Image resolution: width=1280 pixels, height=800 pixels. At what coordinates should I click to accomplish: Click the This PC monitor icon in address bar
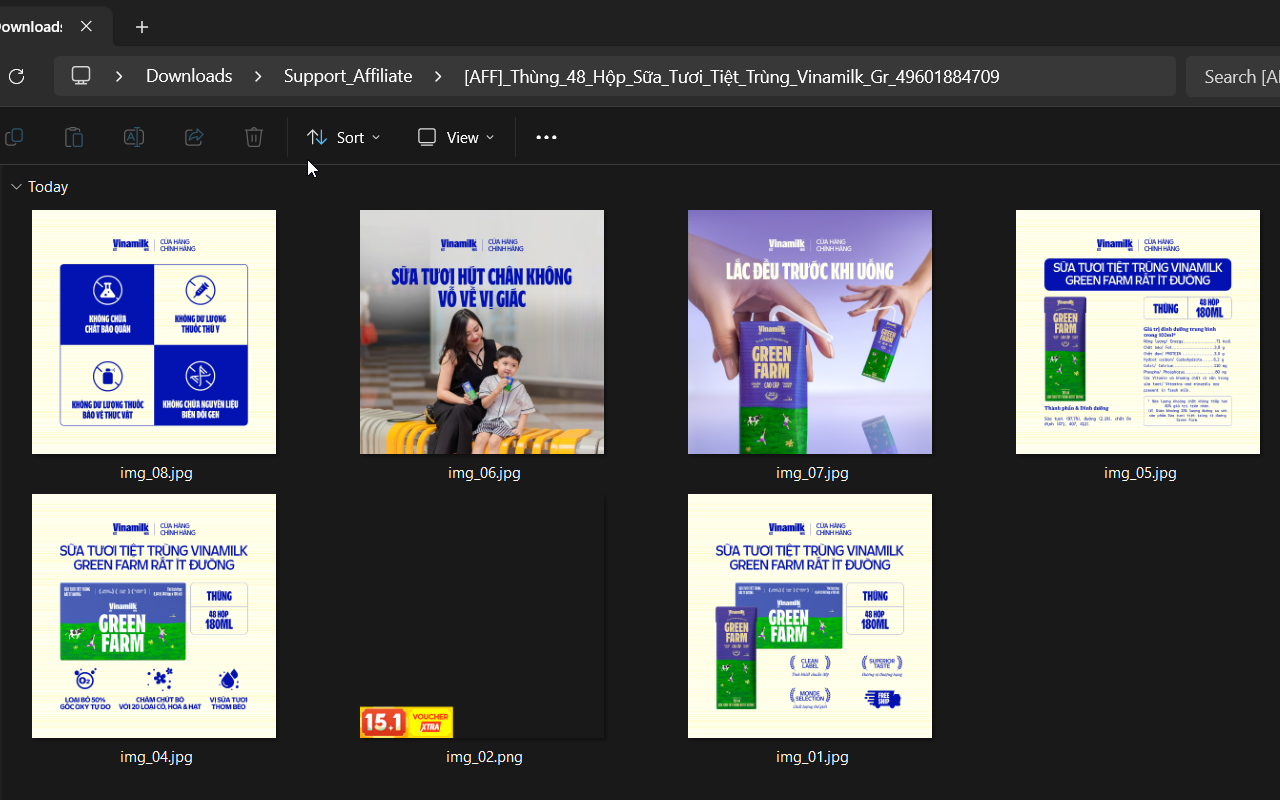[x=81, y=76]
